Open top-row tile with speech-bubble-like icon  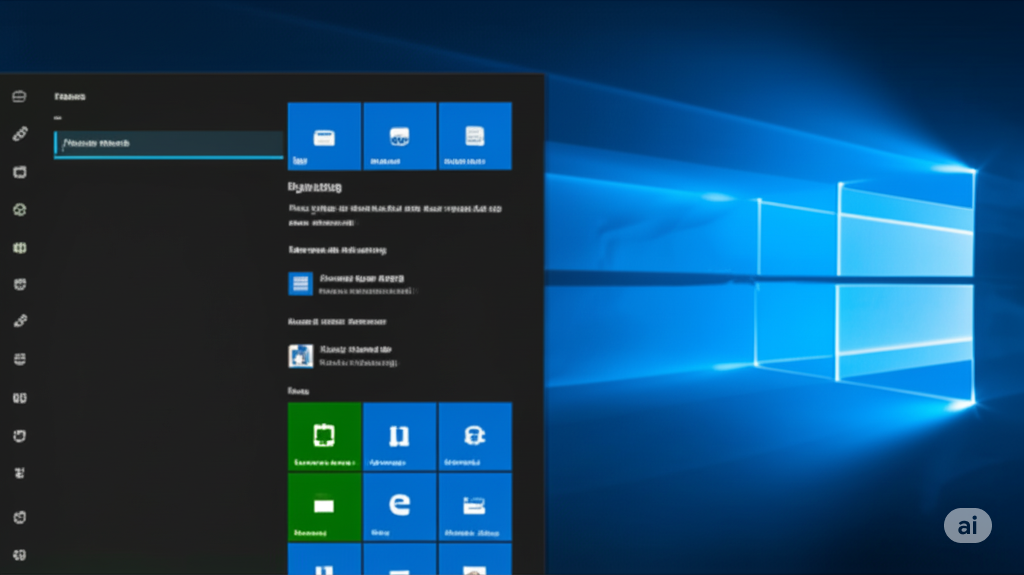(x=399, y=136)
